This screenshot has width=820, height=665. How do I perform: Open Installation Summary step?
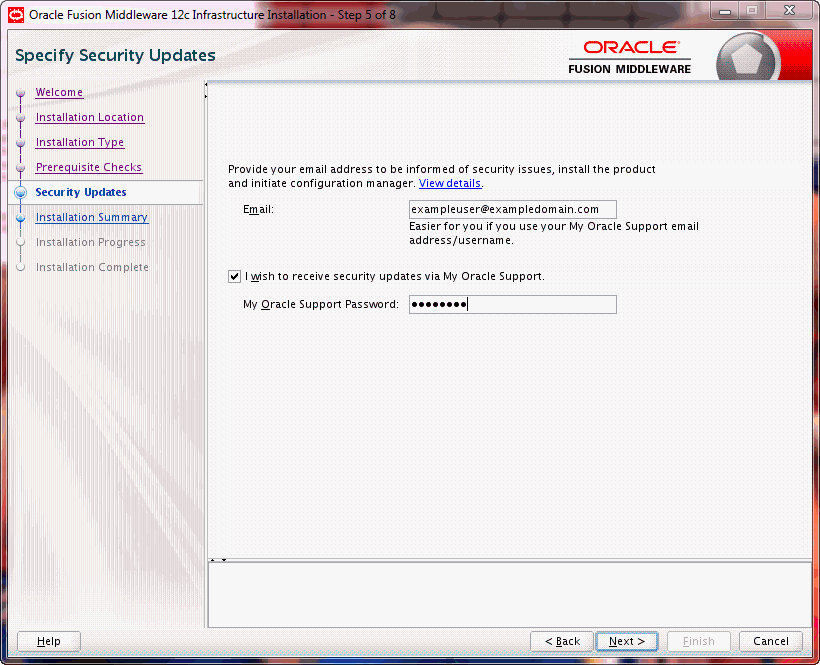pos(92,217)
